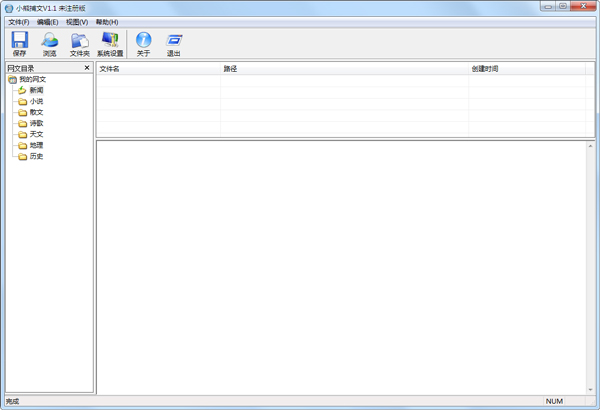Click the content pane scroll-up arrow
The width and height of the screenshot is (600, 410).
coord(590,146)
